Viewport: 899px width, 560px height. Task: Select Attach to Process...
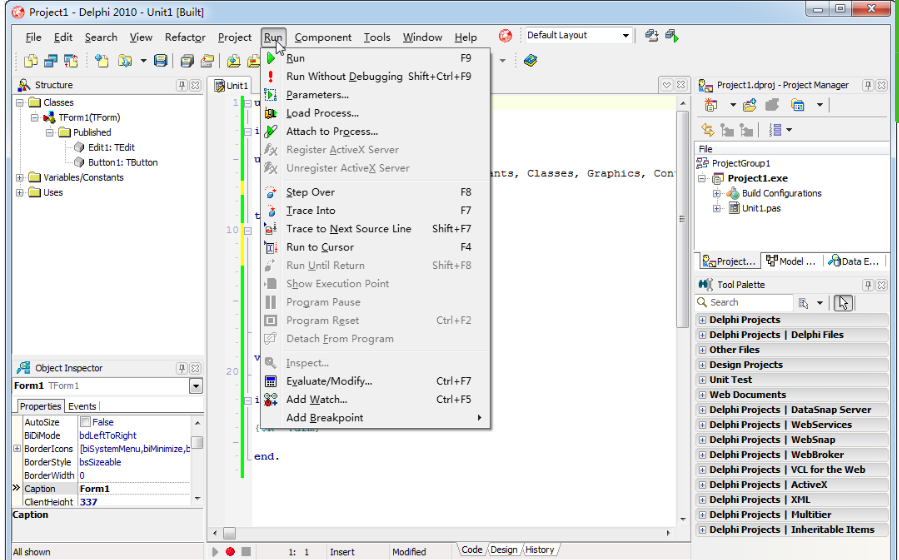376,131
